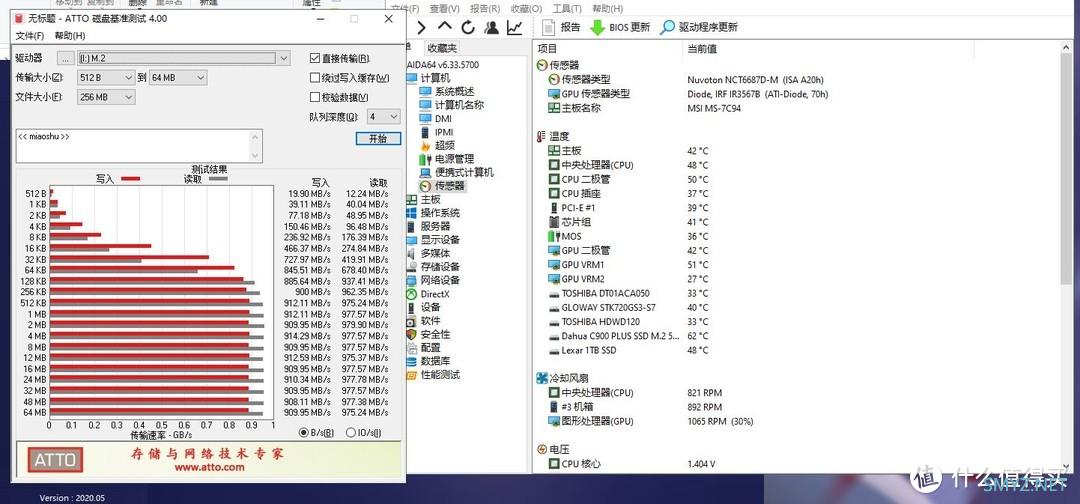
Task: Click AIDA64 forward navigation arrow
Action: (422, 28)
